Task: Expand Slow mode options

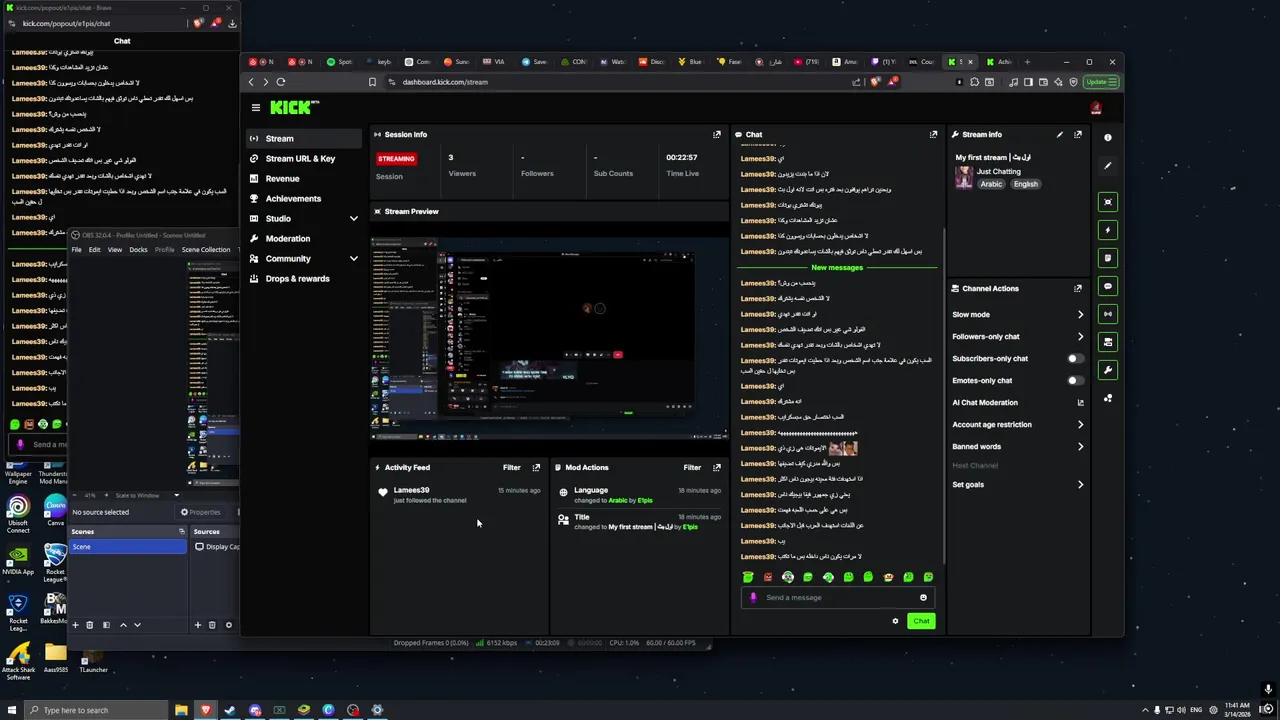Action: (1080, 314)
